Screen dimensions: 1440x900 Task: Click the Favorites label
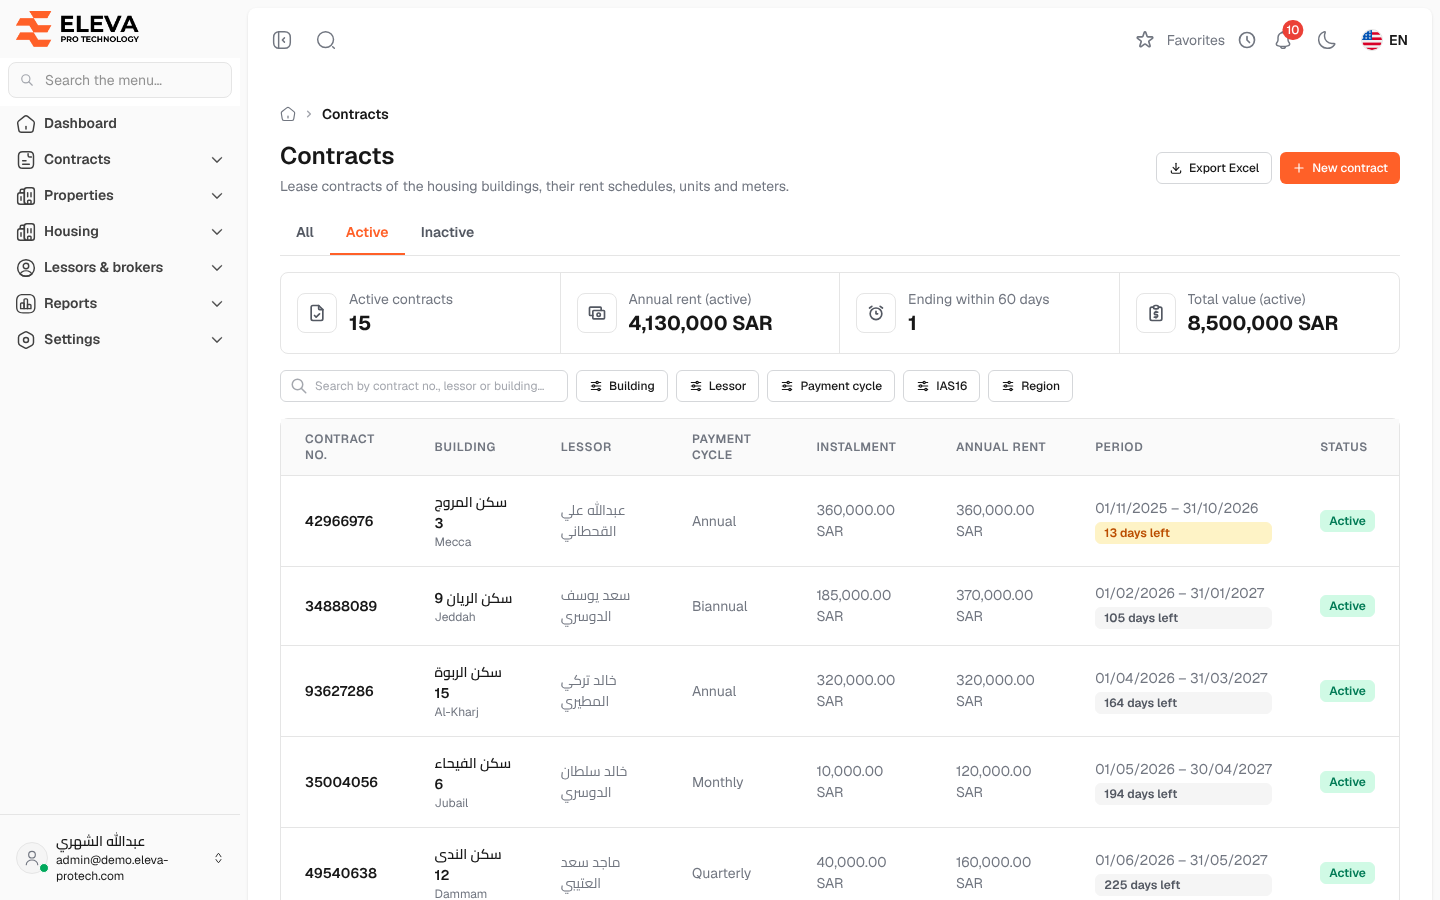(x=1196, y=40)
